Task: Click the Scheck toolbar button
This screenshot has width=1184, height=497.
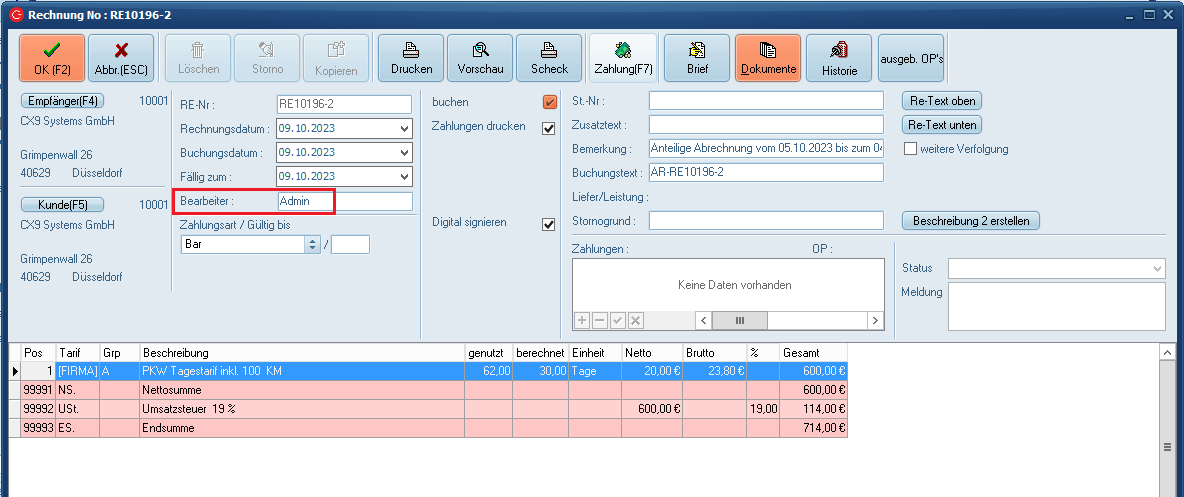Action: pyautogui.click(x=549, y=58)
